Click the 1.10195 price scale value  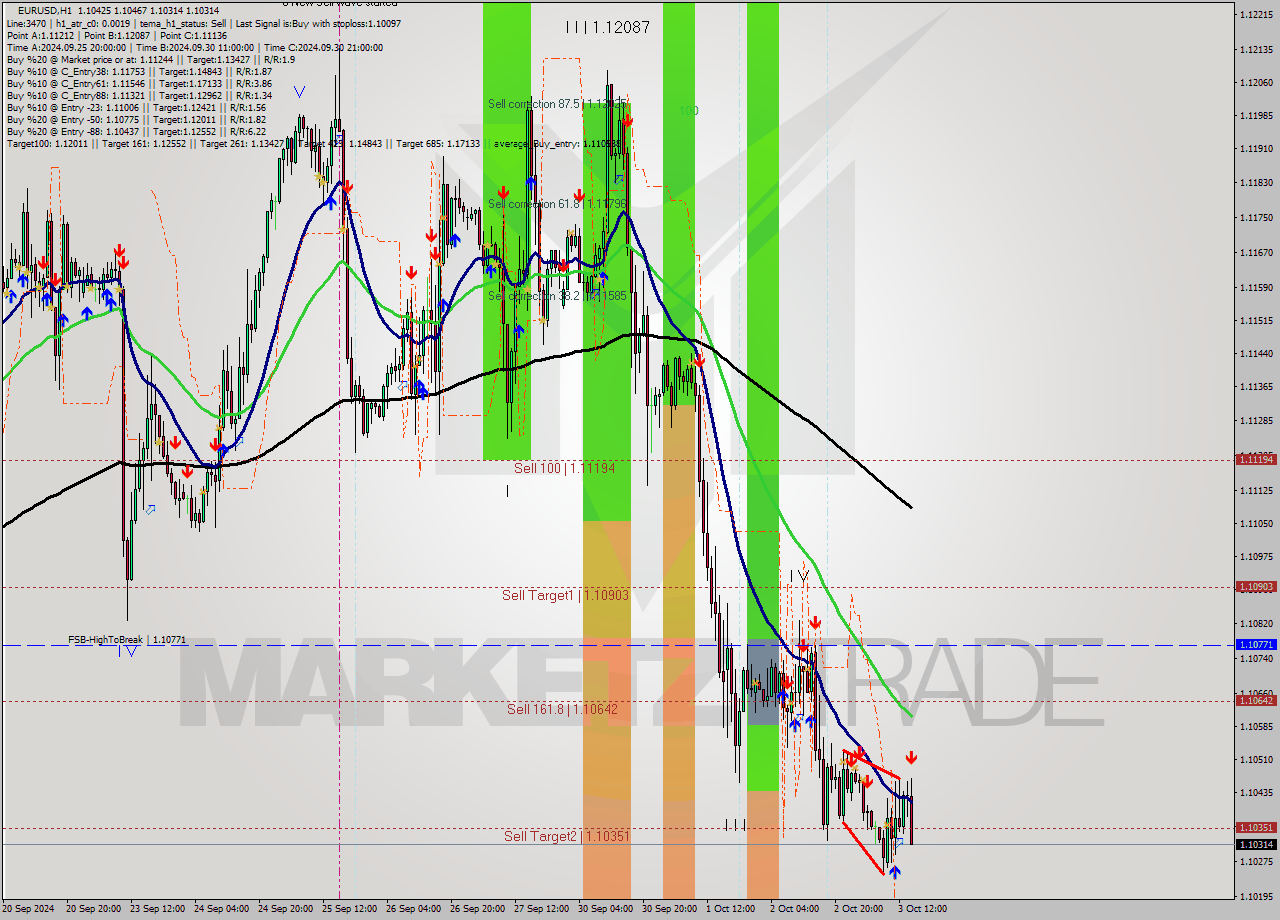coord(1256,896)
